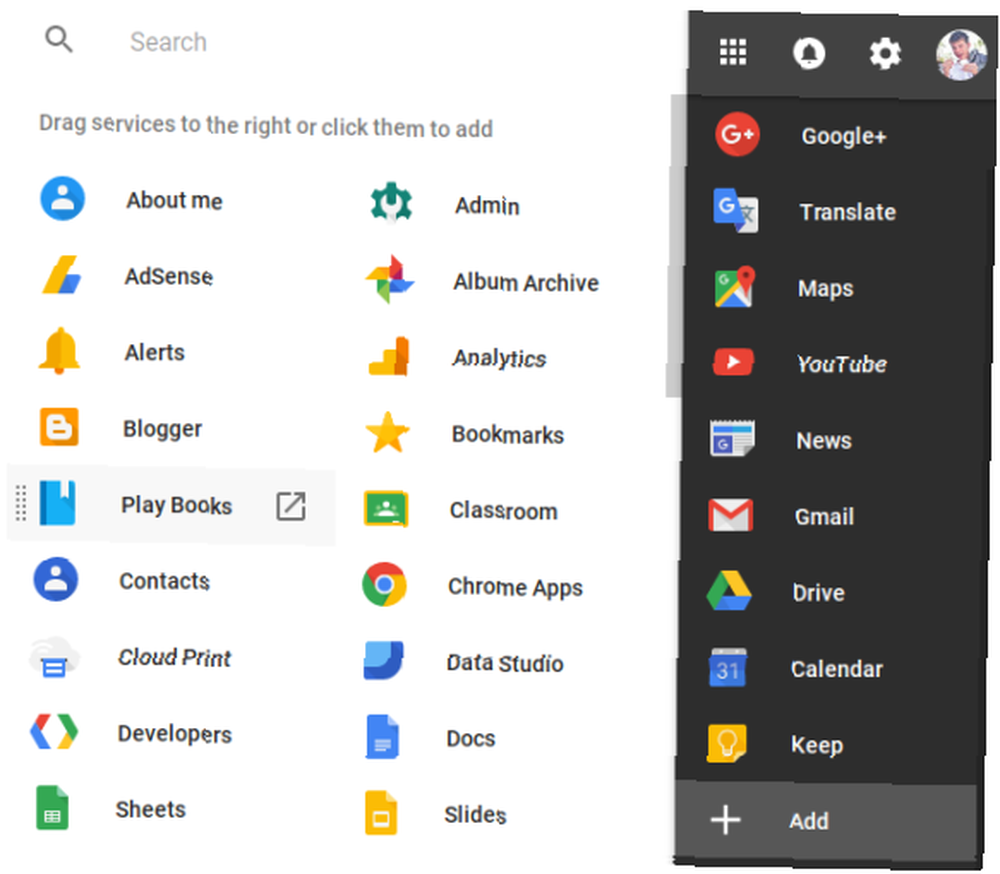Screen dimensions: 1000x874
Task: Click the Chrome Apps icon
Action: click(385, 584)
